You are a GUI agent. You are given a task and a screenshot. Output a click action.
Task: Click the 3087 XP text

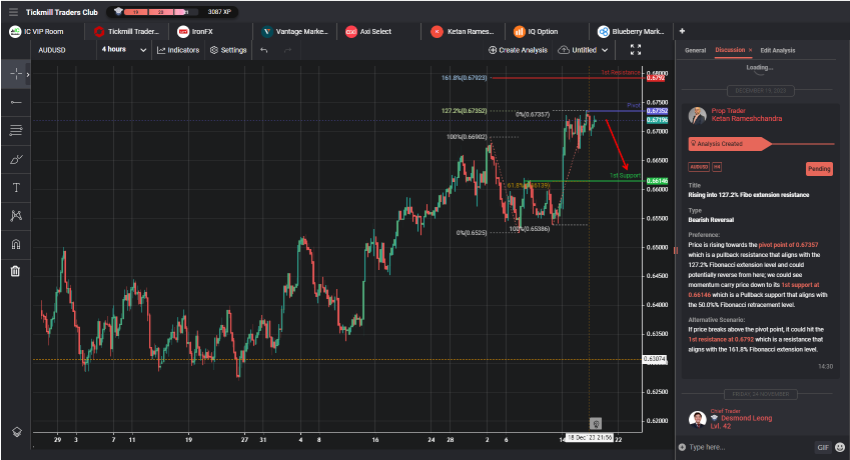(219, 12)
